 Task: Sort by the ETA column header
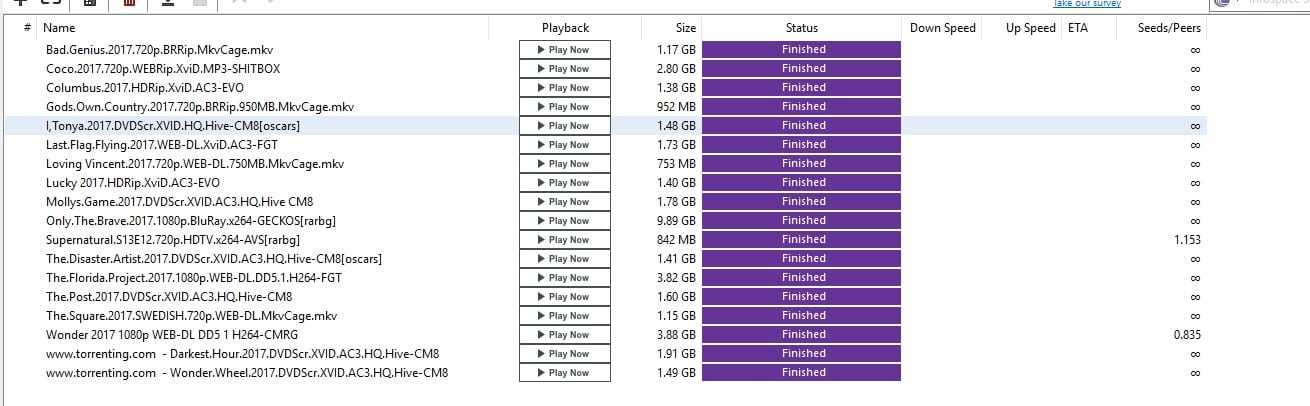[x=1077, y=28]
